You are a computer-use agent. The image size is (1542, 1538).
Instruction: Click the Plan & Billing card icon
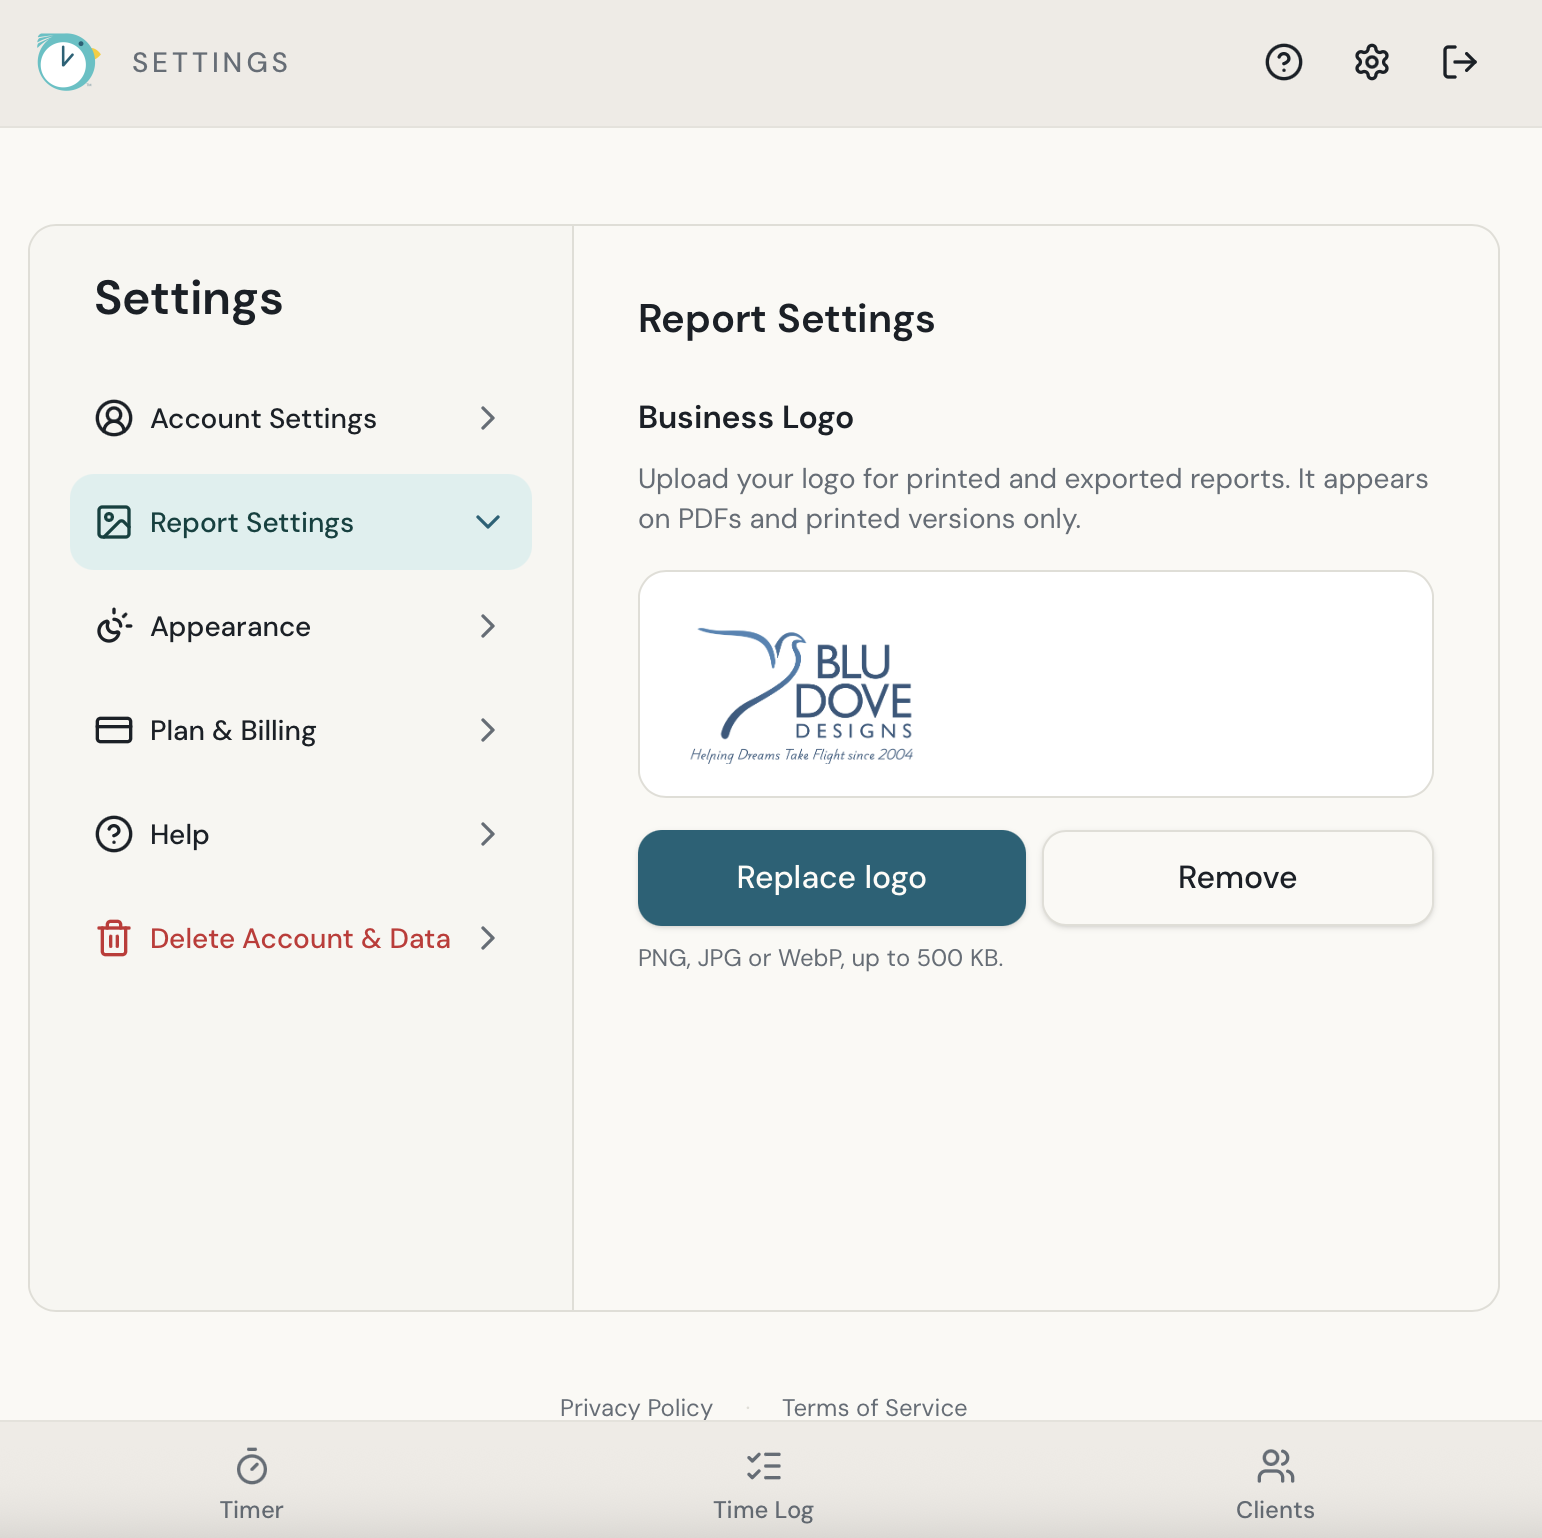coord(114,730)
